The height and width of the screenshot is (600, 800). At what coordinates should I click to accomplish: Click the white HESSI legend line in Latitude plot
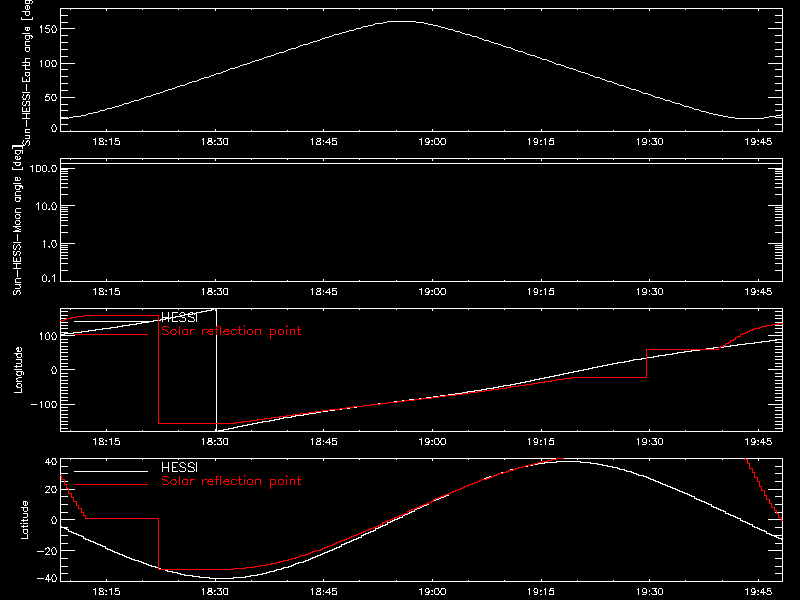click(x=111, y=471)
